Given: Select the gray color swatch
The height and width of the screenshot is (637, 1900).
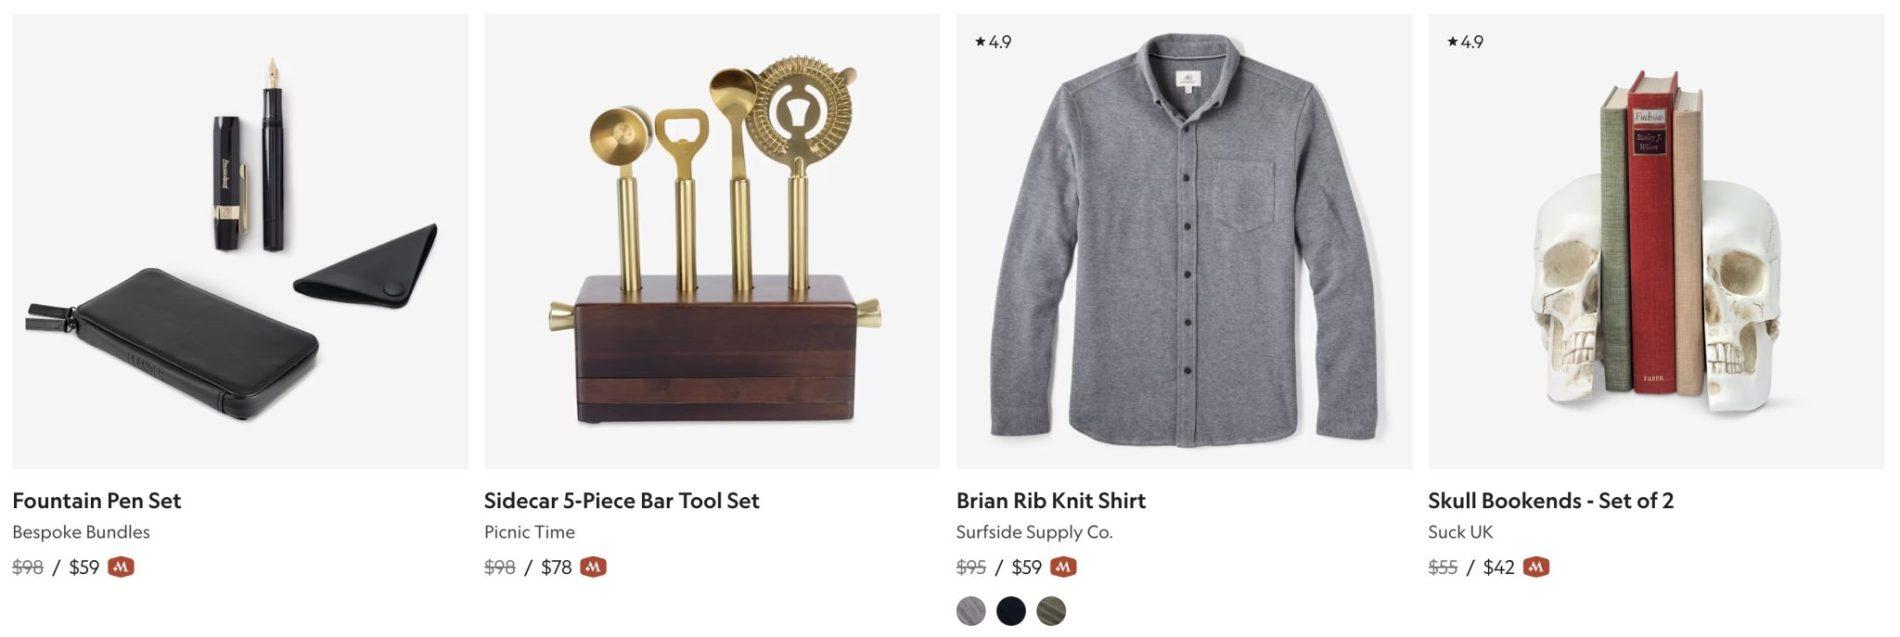Looking at the screenshot, I should coord(971,611).
